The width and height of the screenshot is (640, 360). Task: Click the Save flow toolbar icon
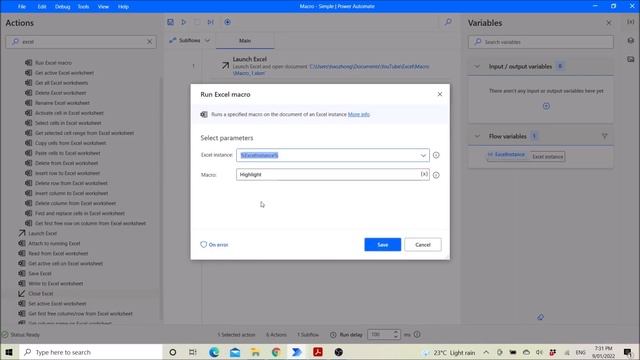coord(170,22)
